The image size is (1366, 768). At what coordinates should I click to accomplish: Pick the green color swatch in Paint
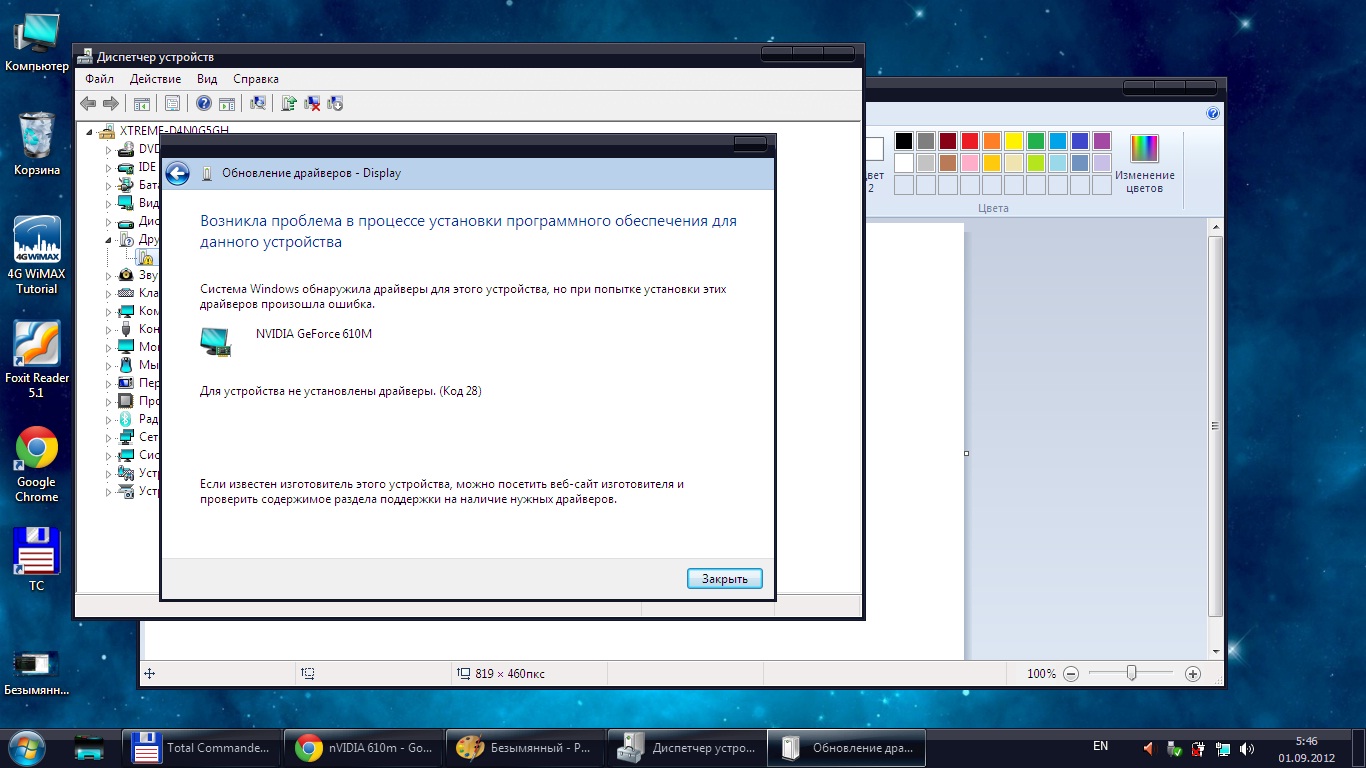(1036, 141)
